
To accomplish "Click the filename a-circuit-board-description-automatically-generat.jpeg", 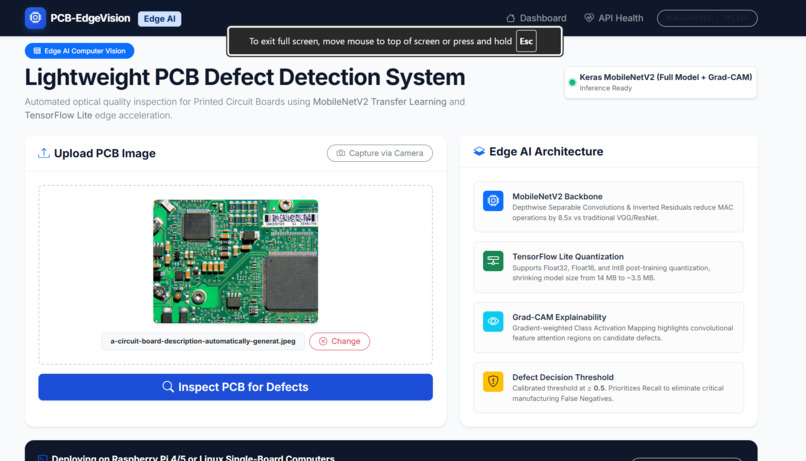I will (203, 341).
